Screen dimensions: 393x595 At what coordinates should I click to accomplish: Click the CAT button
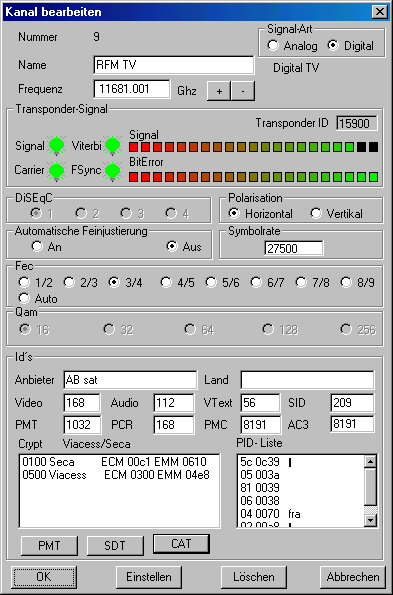click(x=181, y=544)
